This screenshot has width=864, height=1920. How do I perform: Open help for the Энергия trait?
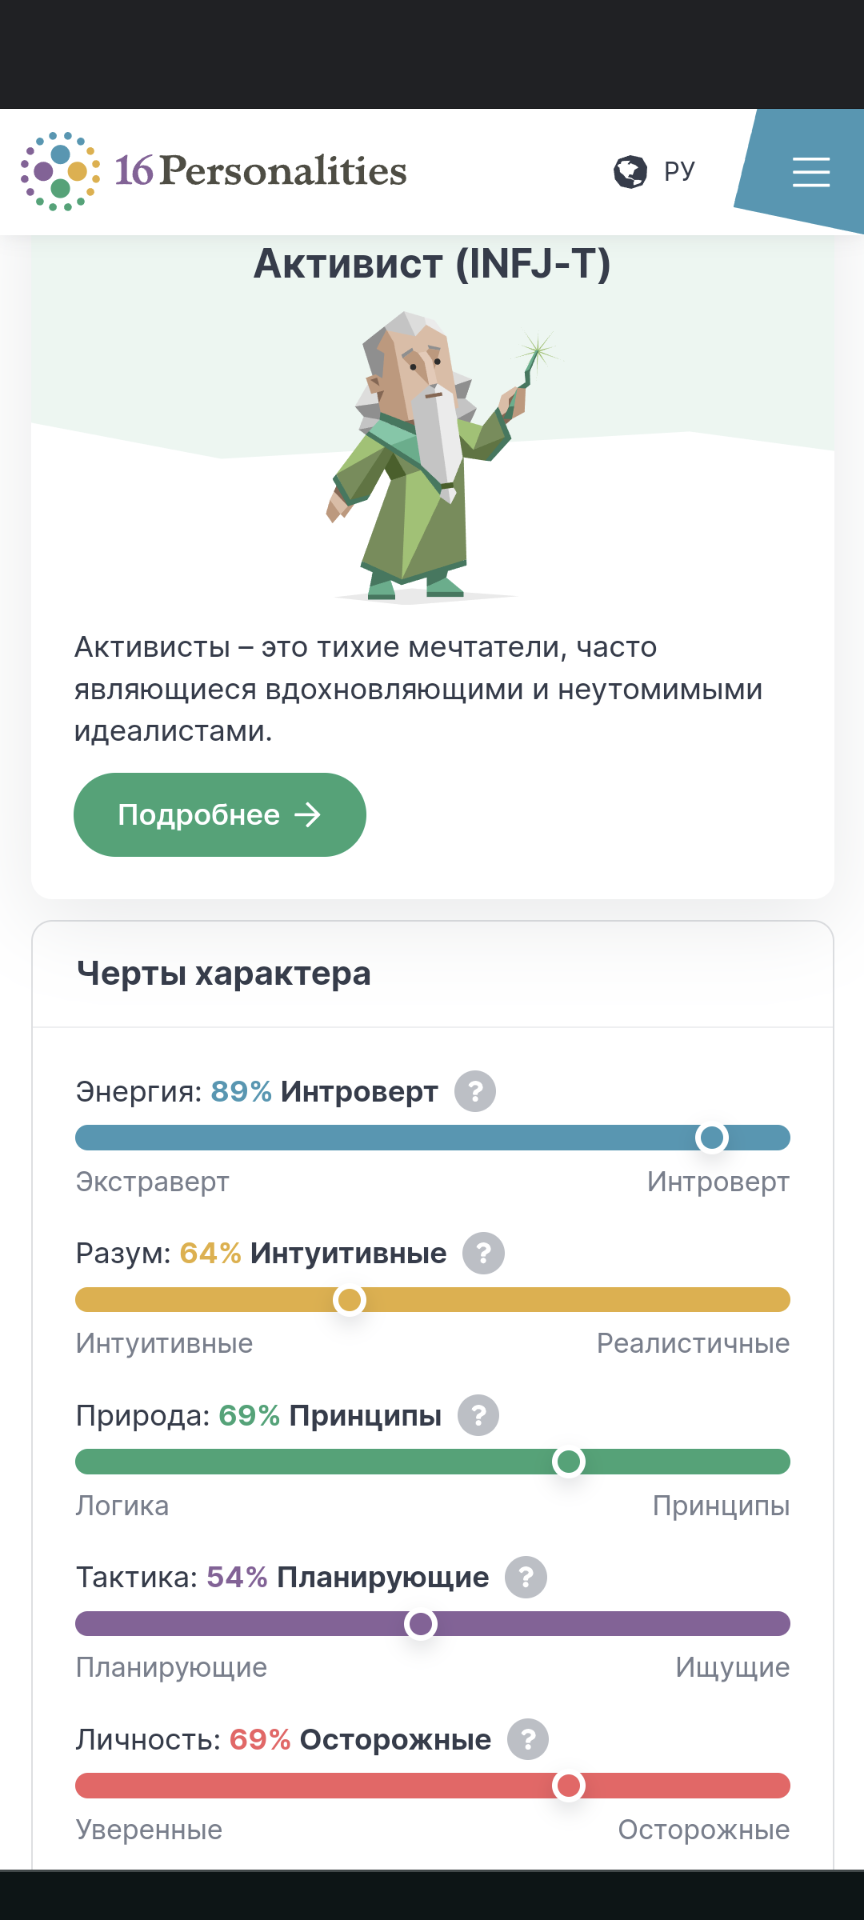475,1091
